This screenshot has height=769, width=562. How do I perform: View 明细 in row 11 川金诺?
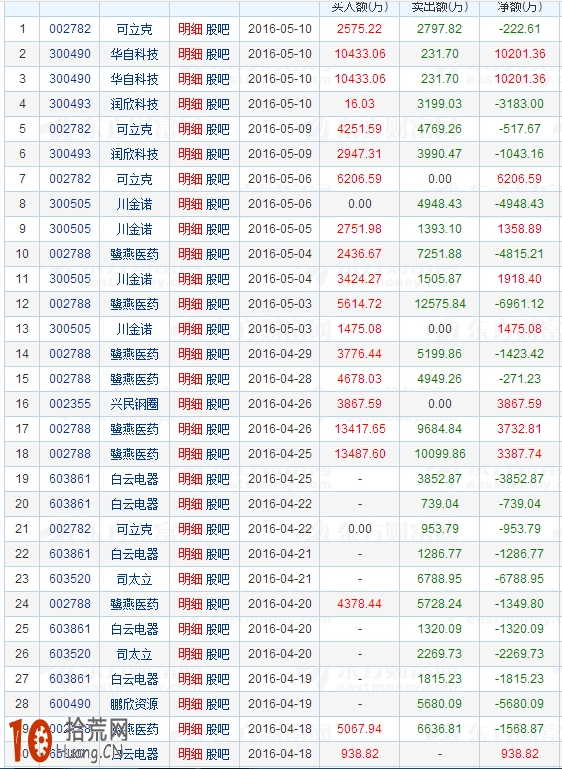tap(190, 279)
